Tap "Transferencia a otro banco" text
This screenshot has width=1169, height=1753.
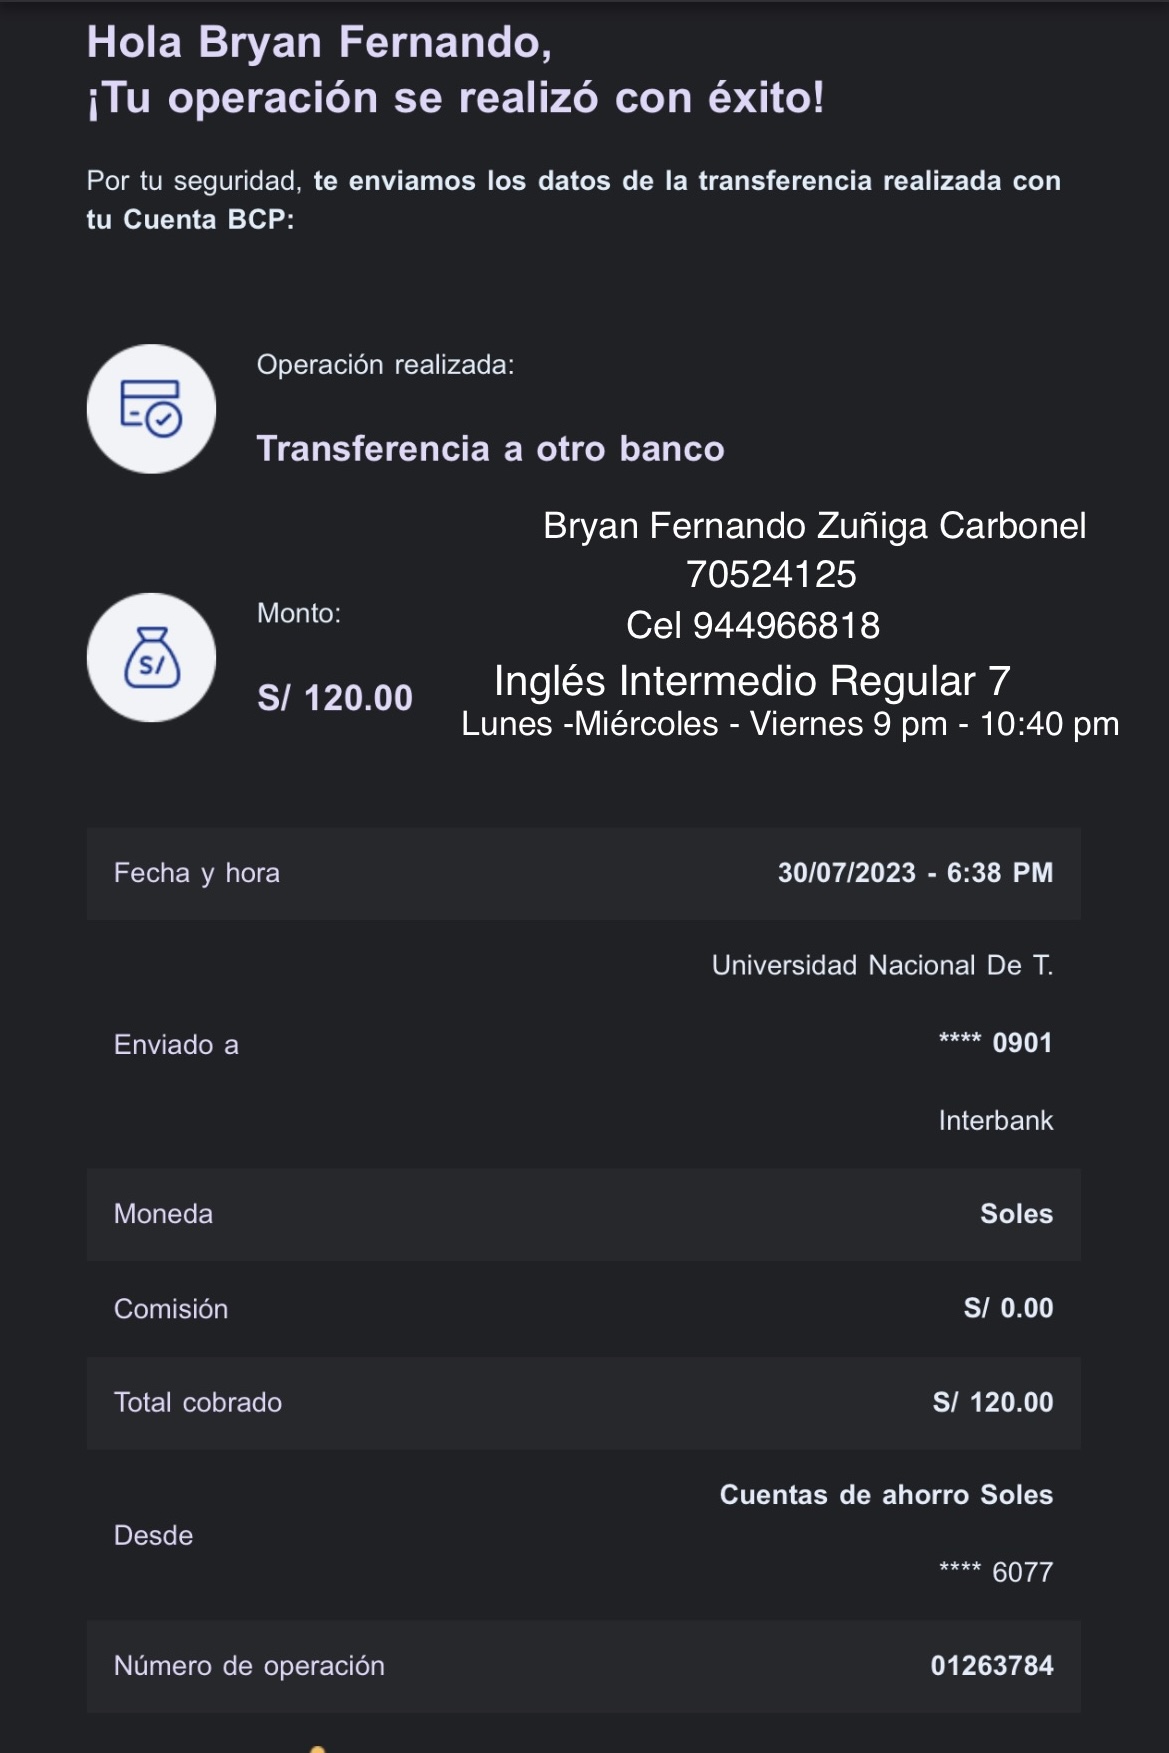click(490, 449)
